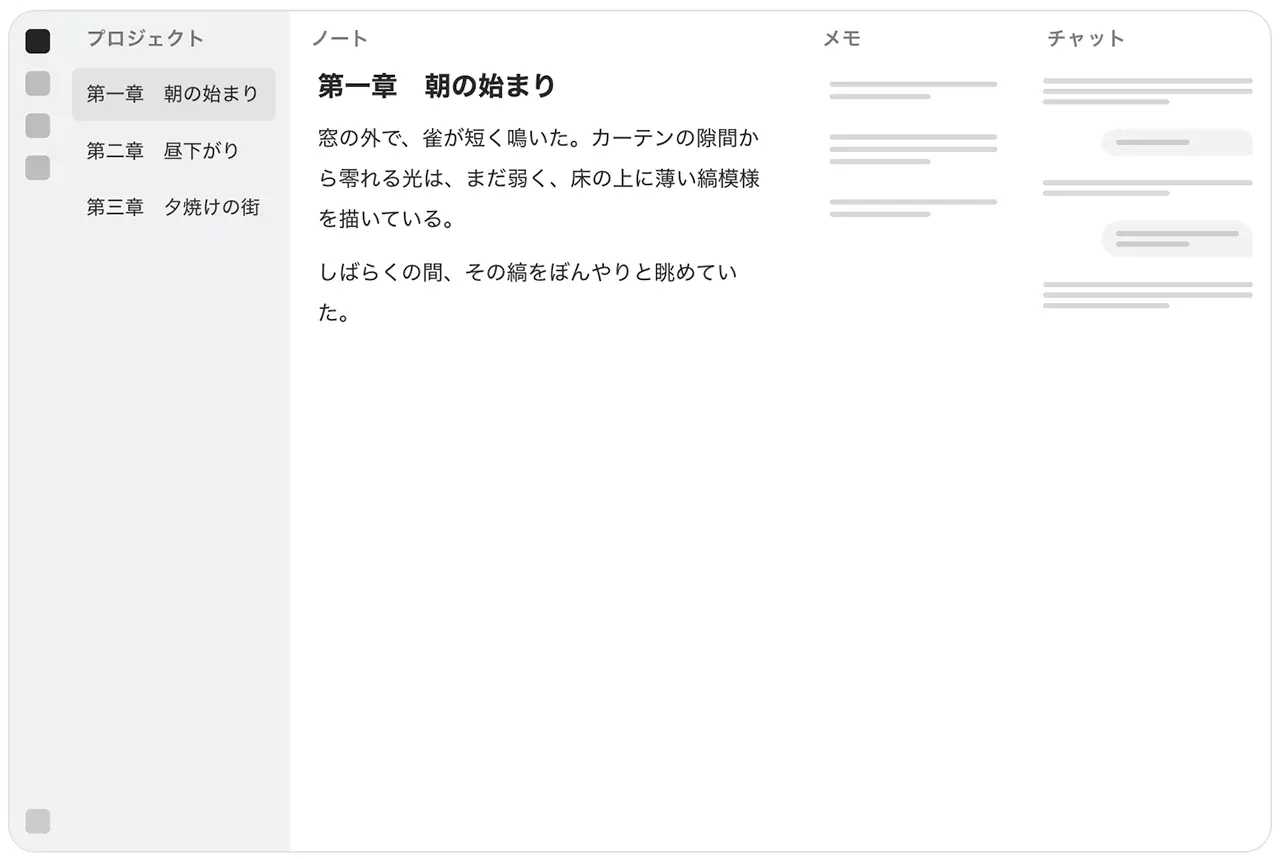Viewport: 1280px width, 859px height.
Task: Click the dark active icon in sidebar rail
Action: (x=37, y=41)
